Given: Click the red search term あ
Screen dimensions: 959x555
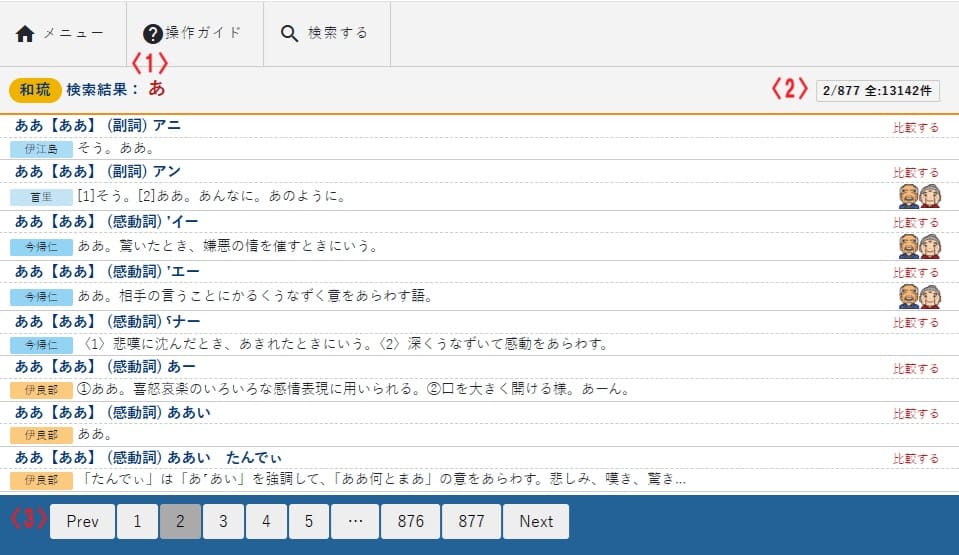Looking at the screenshot, I should 157,89.
